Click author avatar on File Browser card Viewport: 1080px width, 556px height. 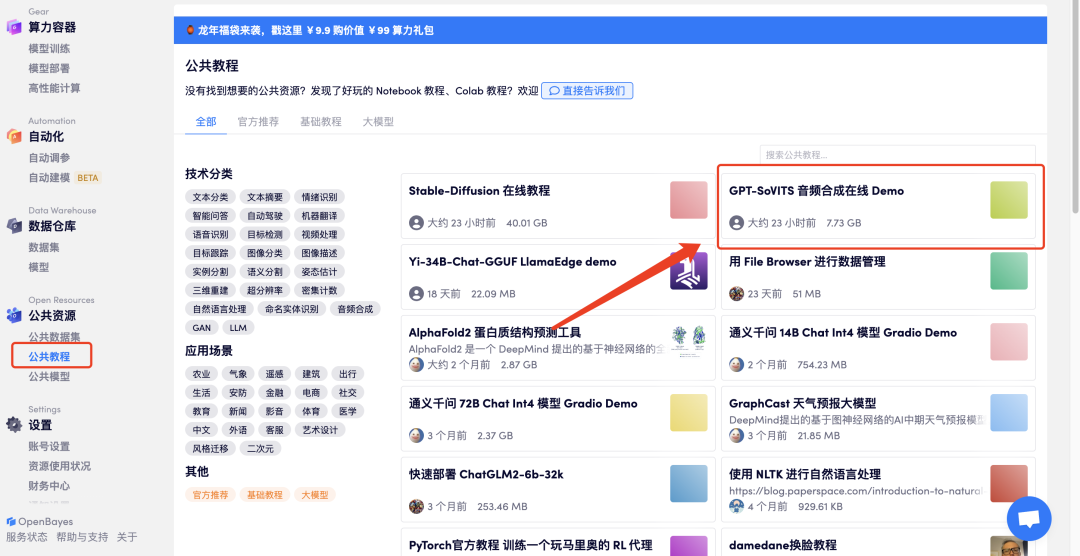[737, 294]
